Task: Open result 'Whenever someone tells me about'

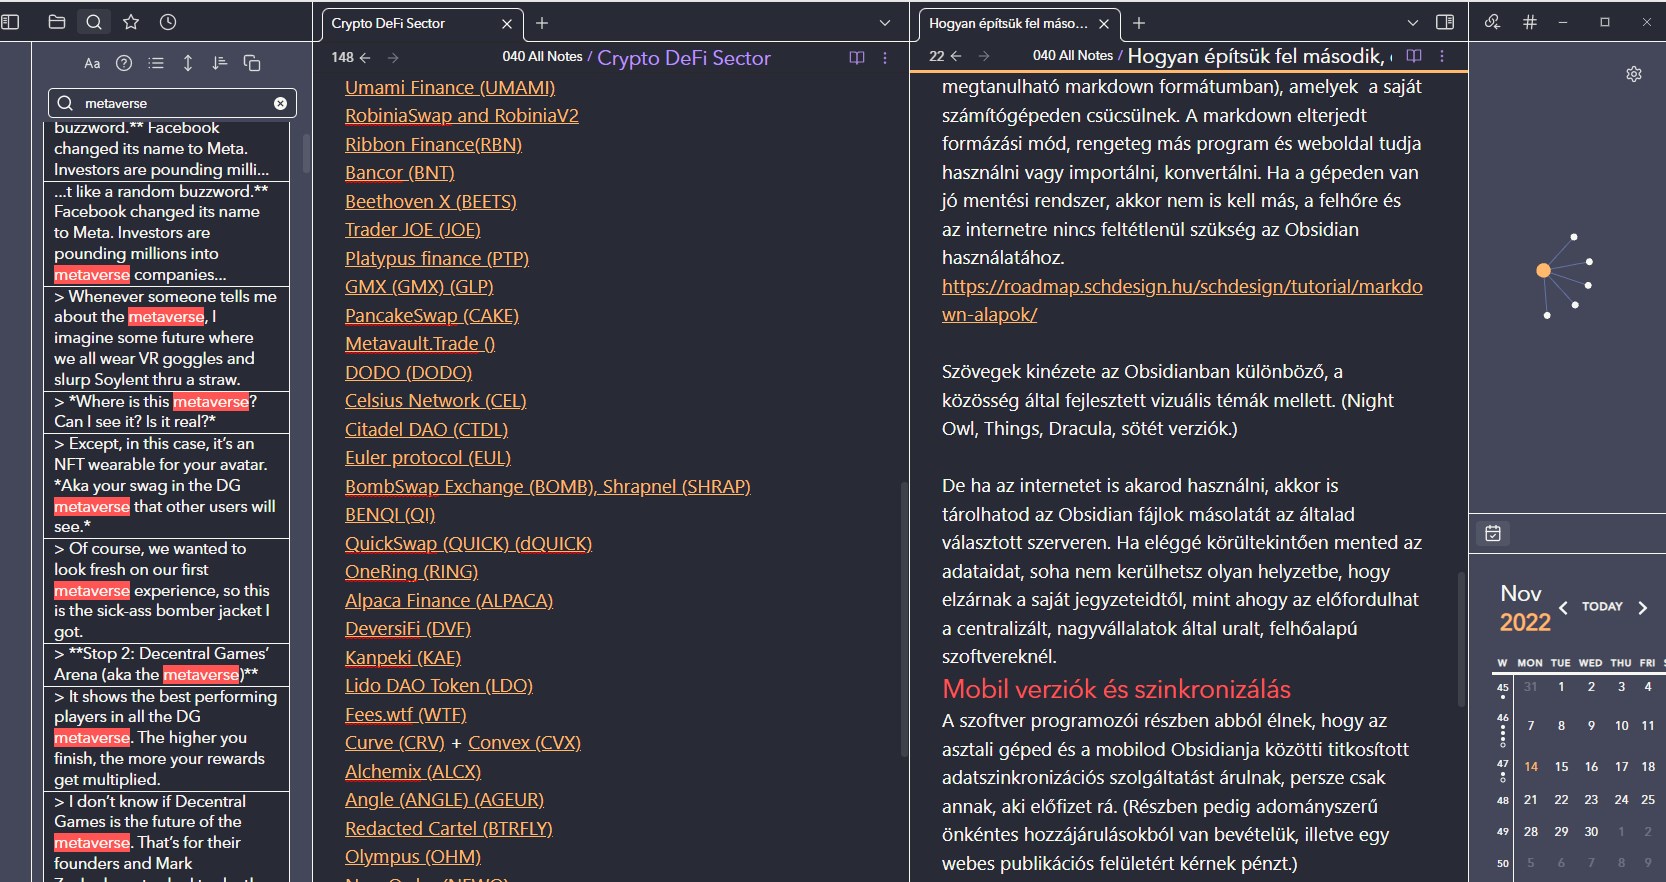Action: tap(166, 338)
